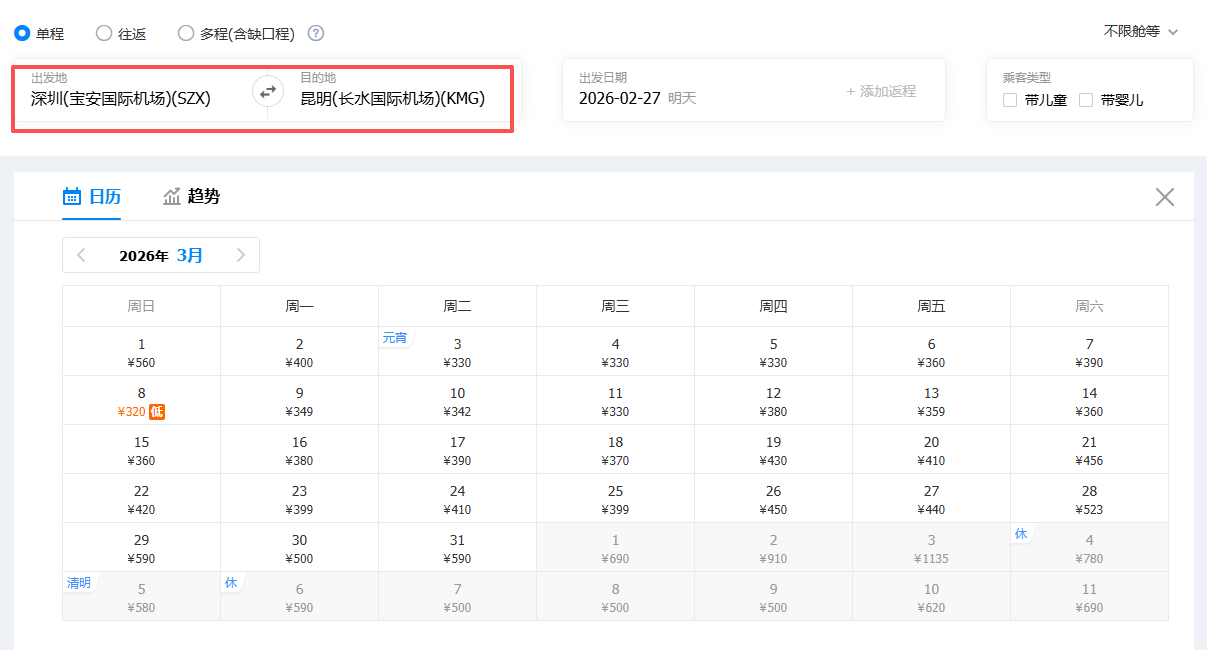Switch to the 日历 calendar tab

click(x=91, y=197)
